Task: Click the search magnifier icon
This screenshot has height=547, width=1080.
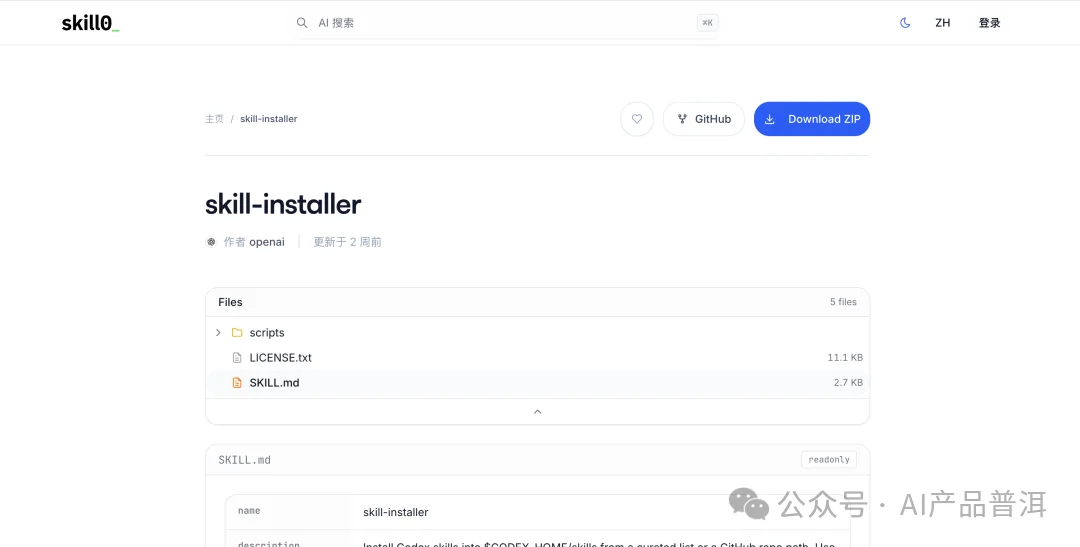Action: coord(302,23)
